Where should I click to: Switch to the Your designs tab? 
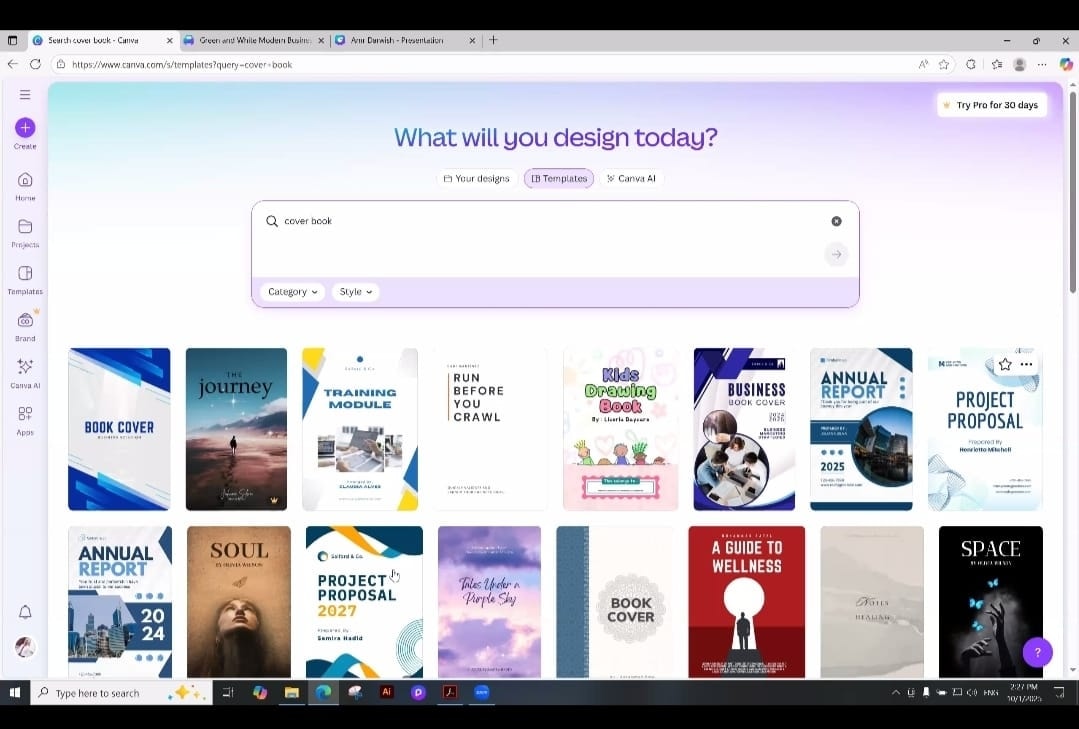[x=476, y=179]
